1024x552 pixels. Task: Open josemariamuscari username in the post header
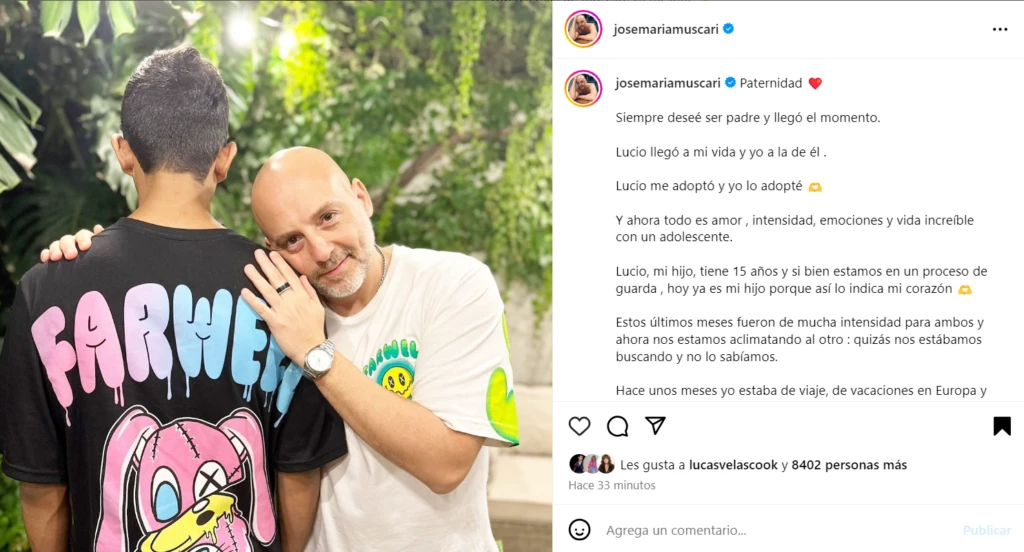(665, 29)
